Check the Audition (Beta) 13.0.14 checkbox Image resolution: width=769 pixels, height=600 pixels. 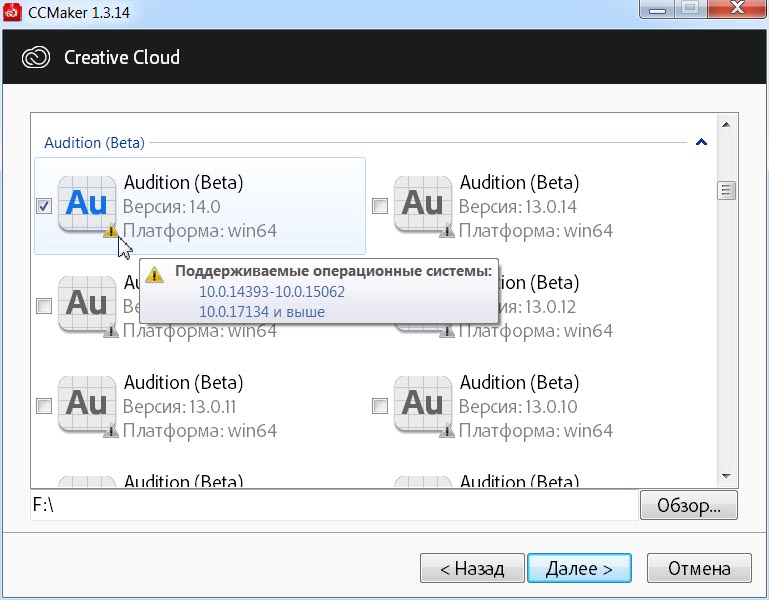coord(380,206)
